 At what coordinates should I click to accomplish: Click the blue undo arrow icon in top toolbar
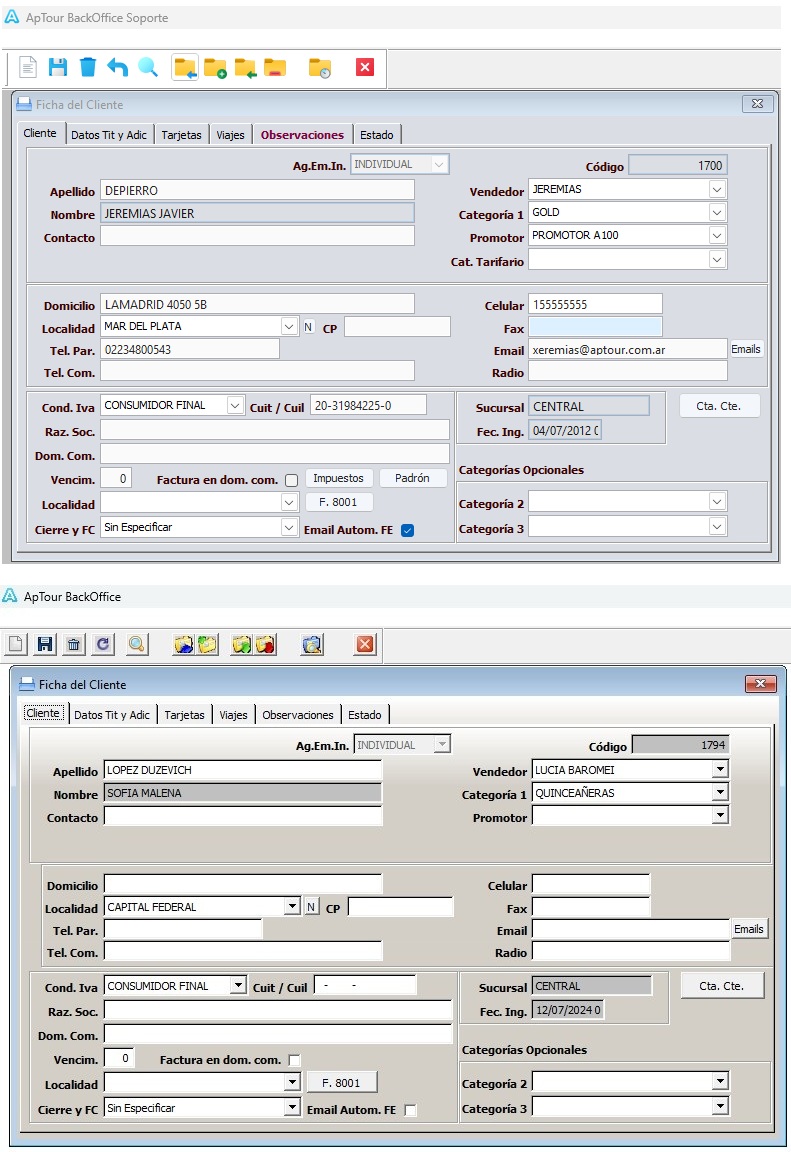point(118,68)
